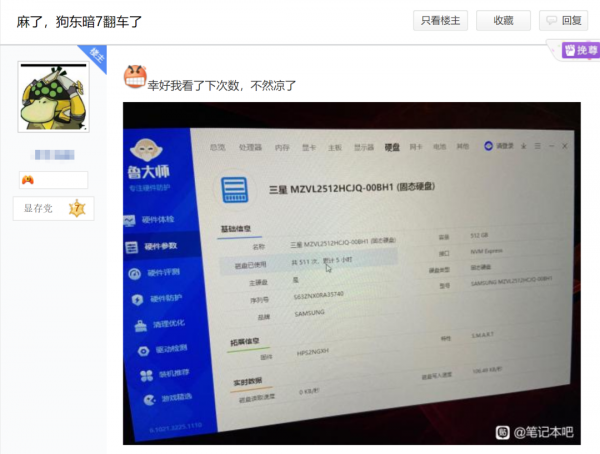600x454 pixels.
Task: Click the firmware value HPS2NGXH
Action: pyautogui.click(x=313, y=352)
